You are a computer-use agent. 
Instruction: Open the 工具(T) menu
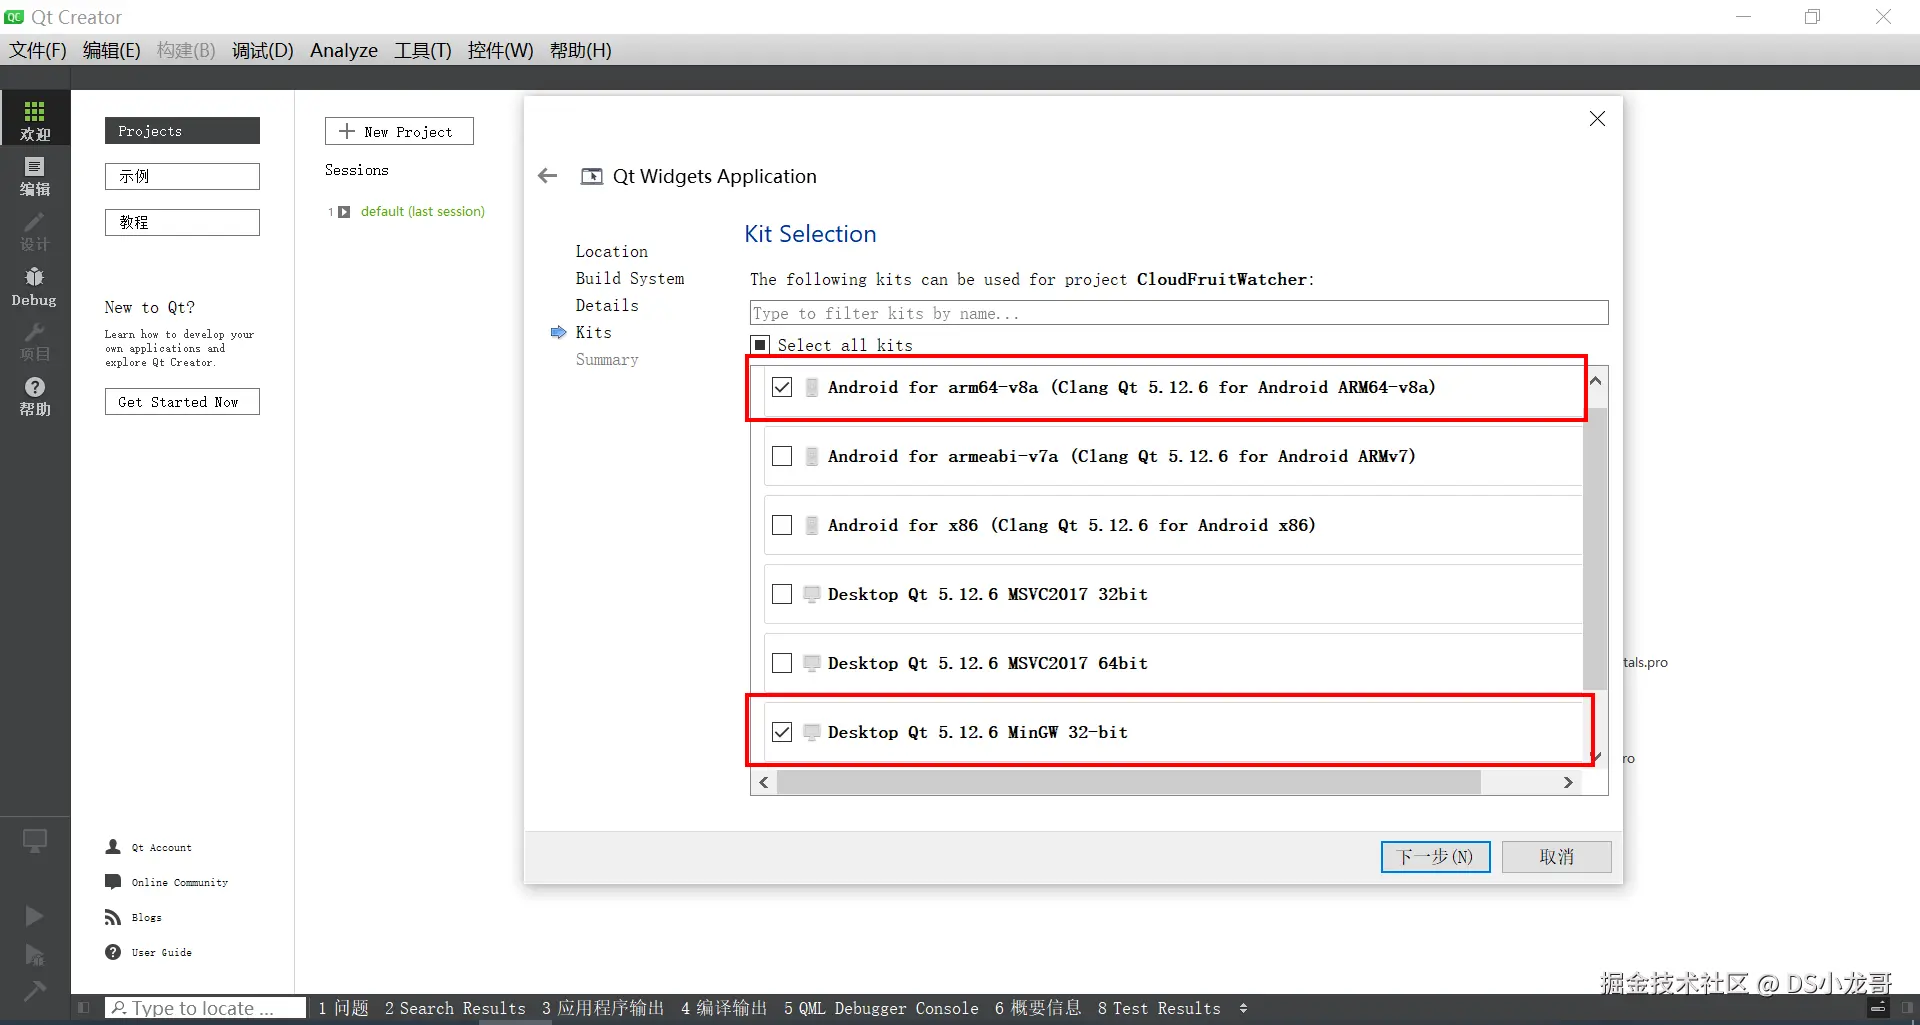[423, 50]
